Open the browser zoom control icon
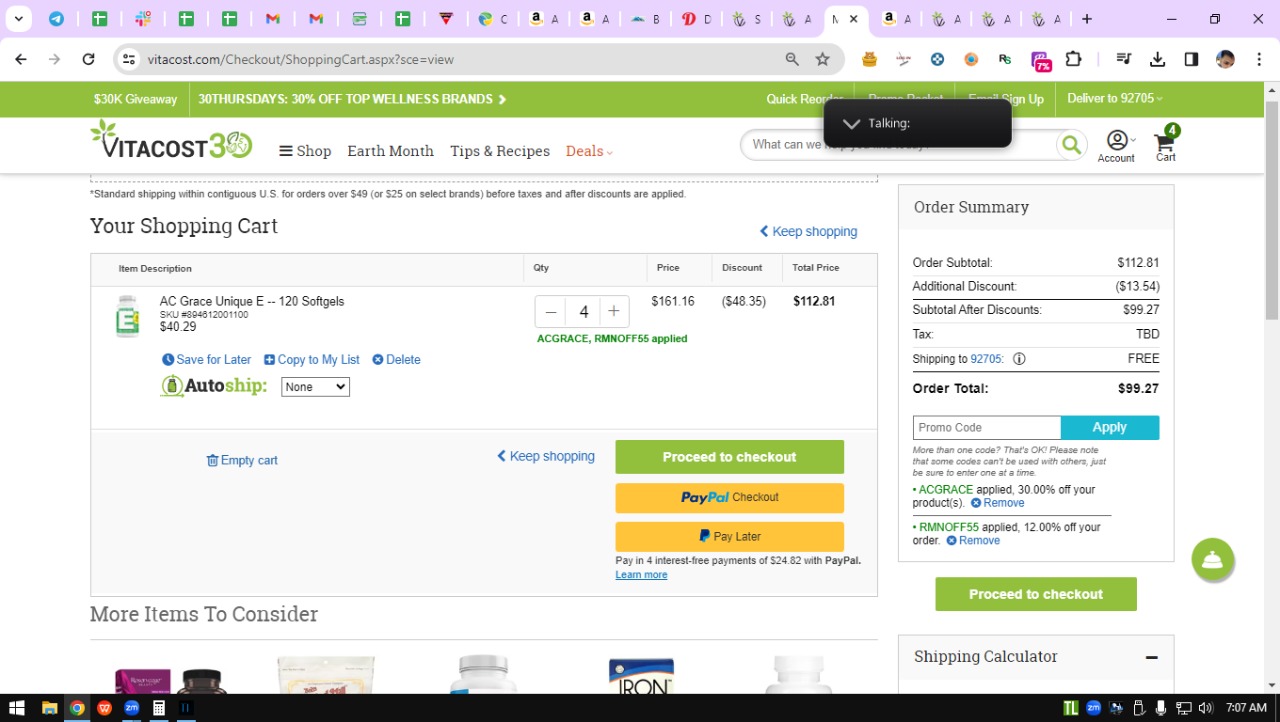1280x722 pixels. pos(792,59)
